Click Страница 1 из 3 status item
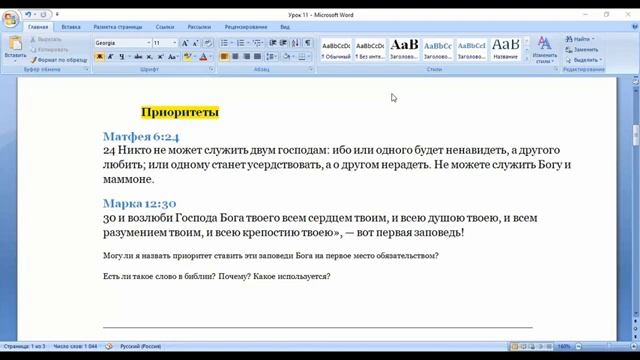Screen dimensions: 640x360 pos(24,347)
